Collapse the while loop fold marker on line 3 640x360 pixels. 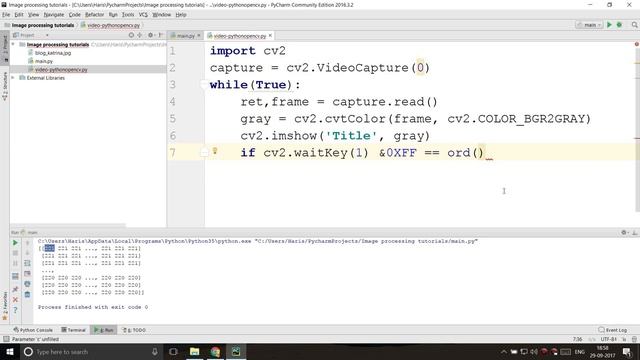[203, 84]
